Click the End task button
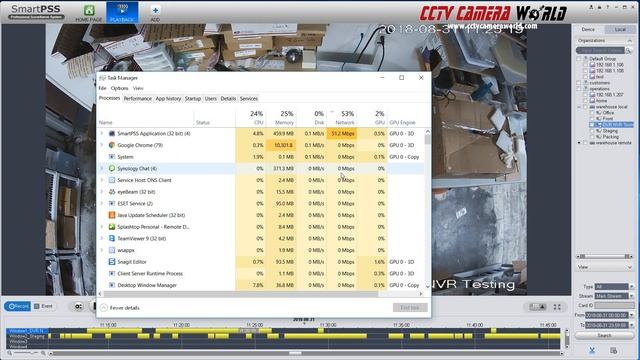The width and height of the screenshot is (640, 360). pyautogui.click(x=410, y=307)
